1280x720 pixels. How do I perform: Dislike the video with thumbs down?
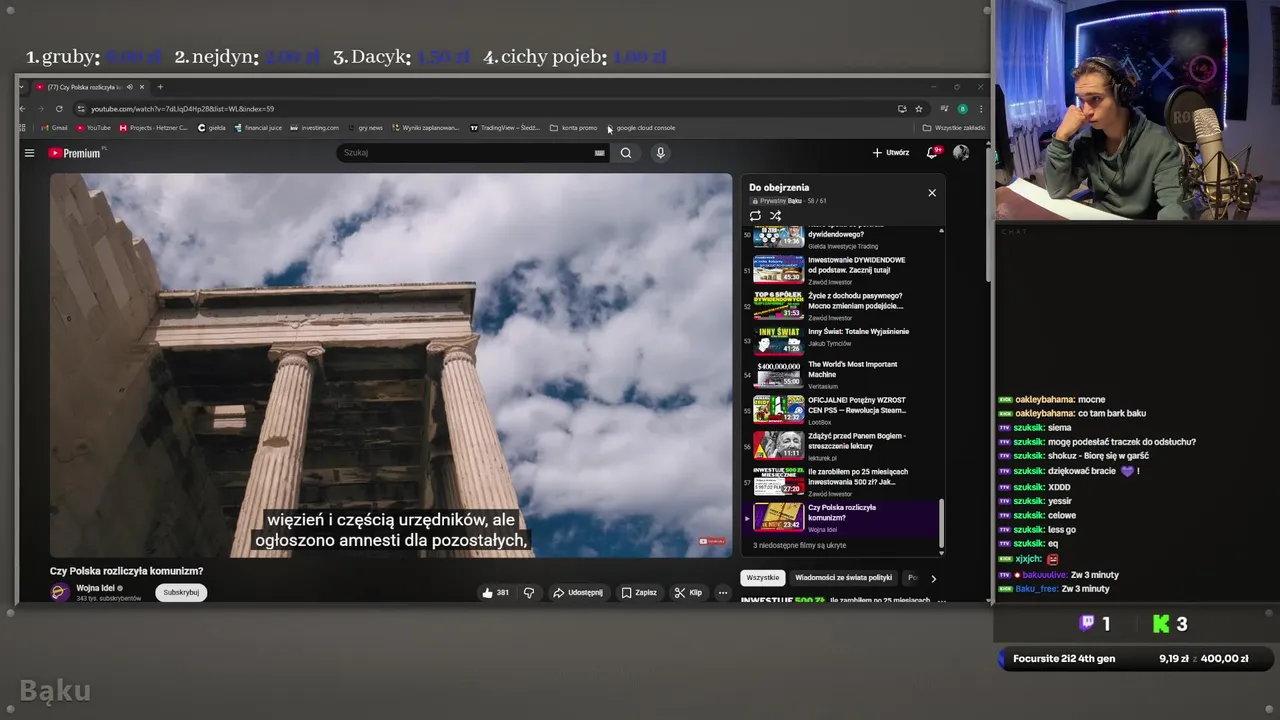pyautogui.click(x=529, y=593)
